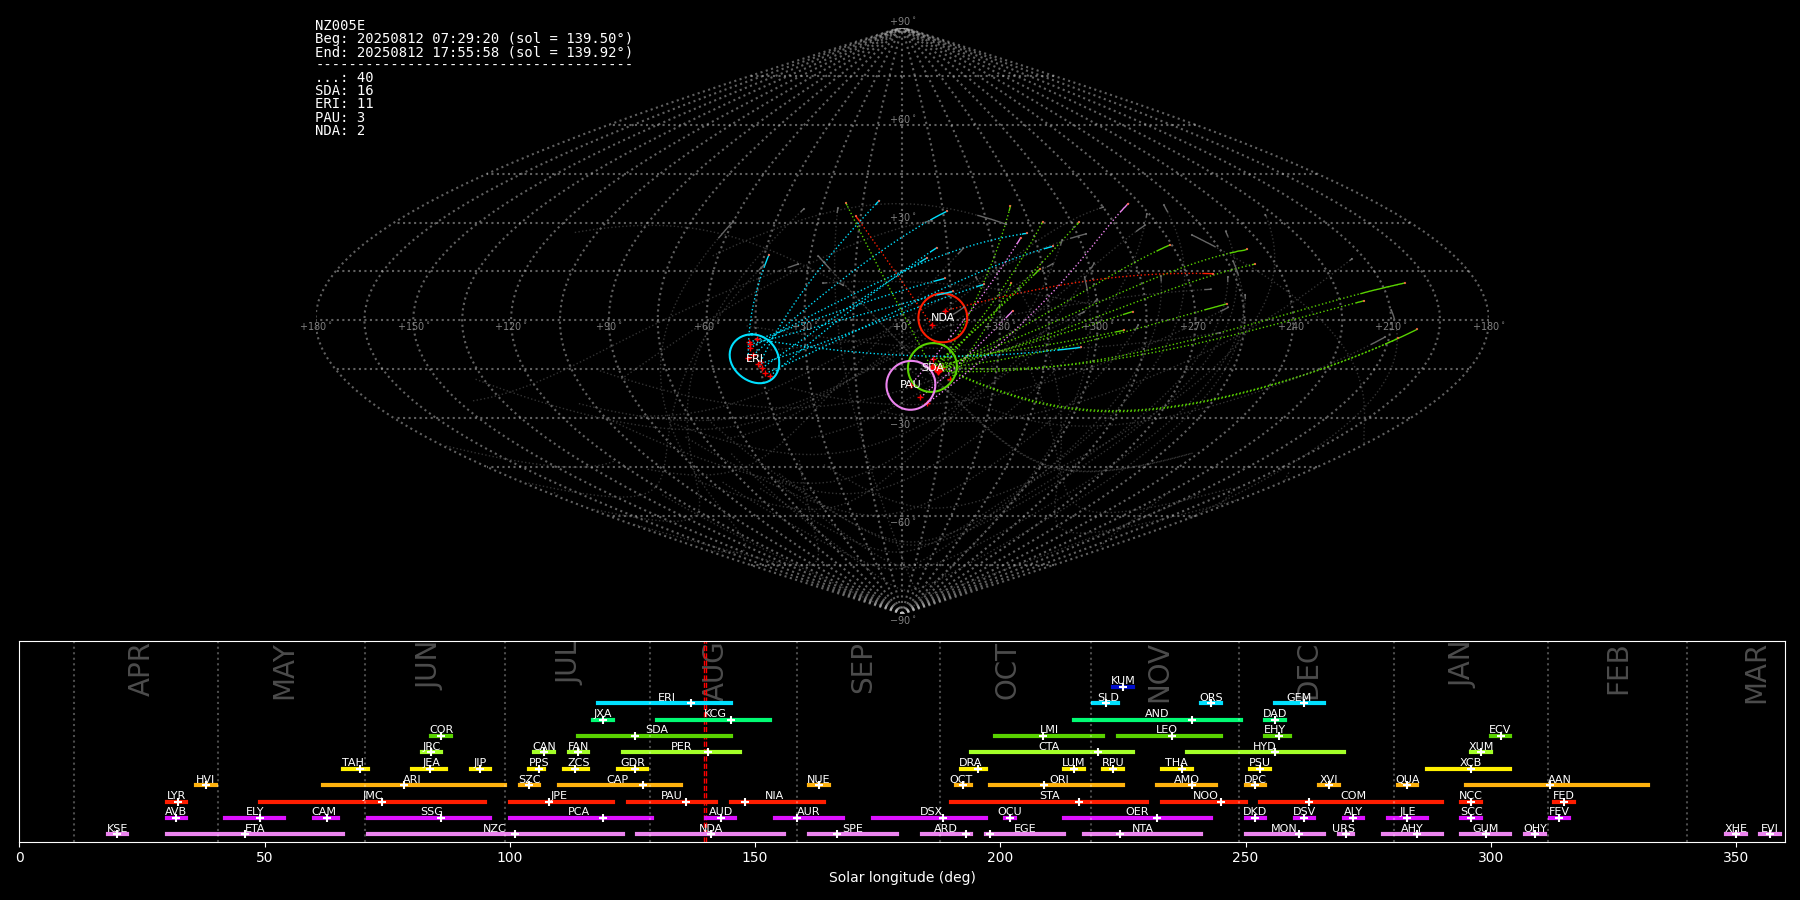The image size is (1800, 900).
Task: Click the COR shower label
Action: point(441,730)
